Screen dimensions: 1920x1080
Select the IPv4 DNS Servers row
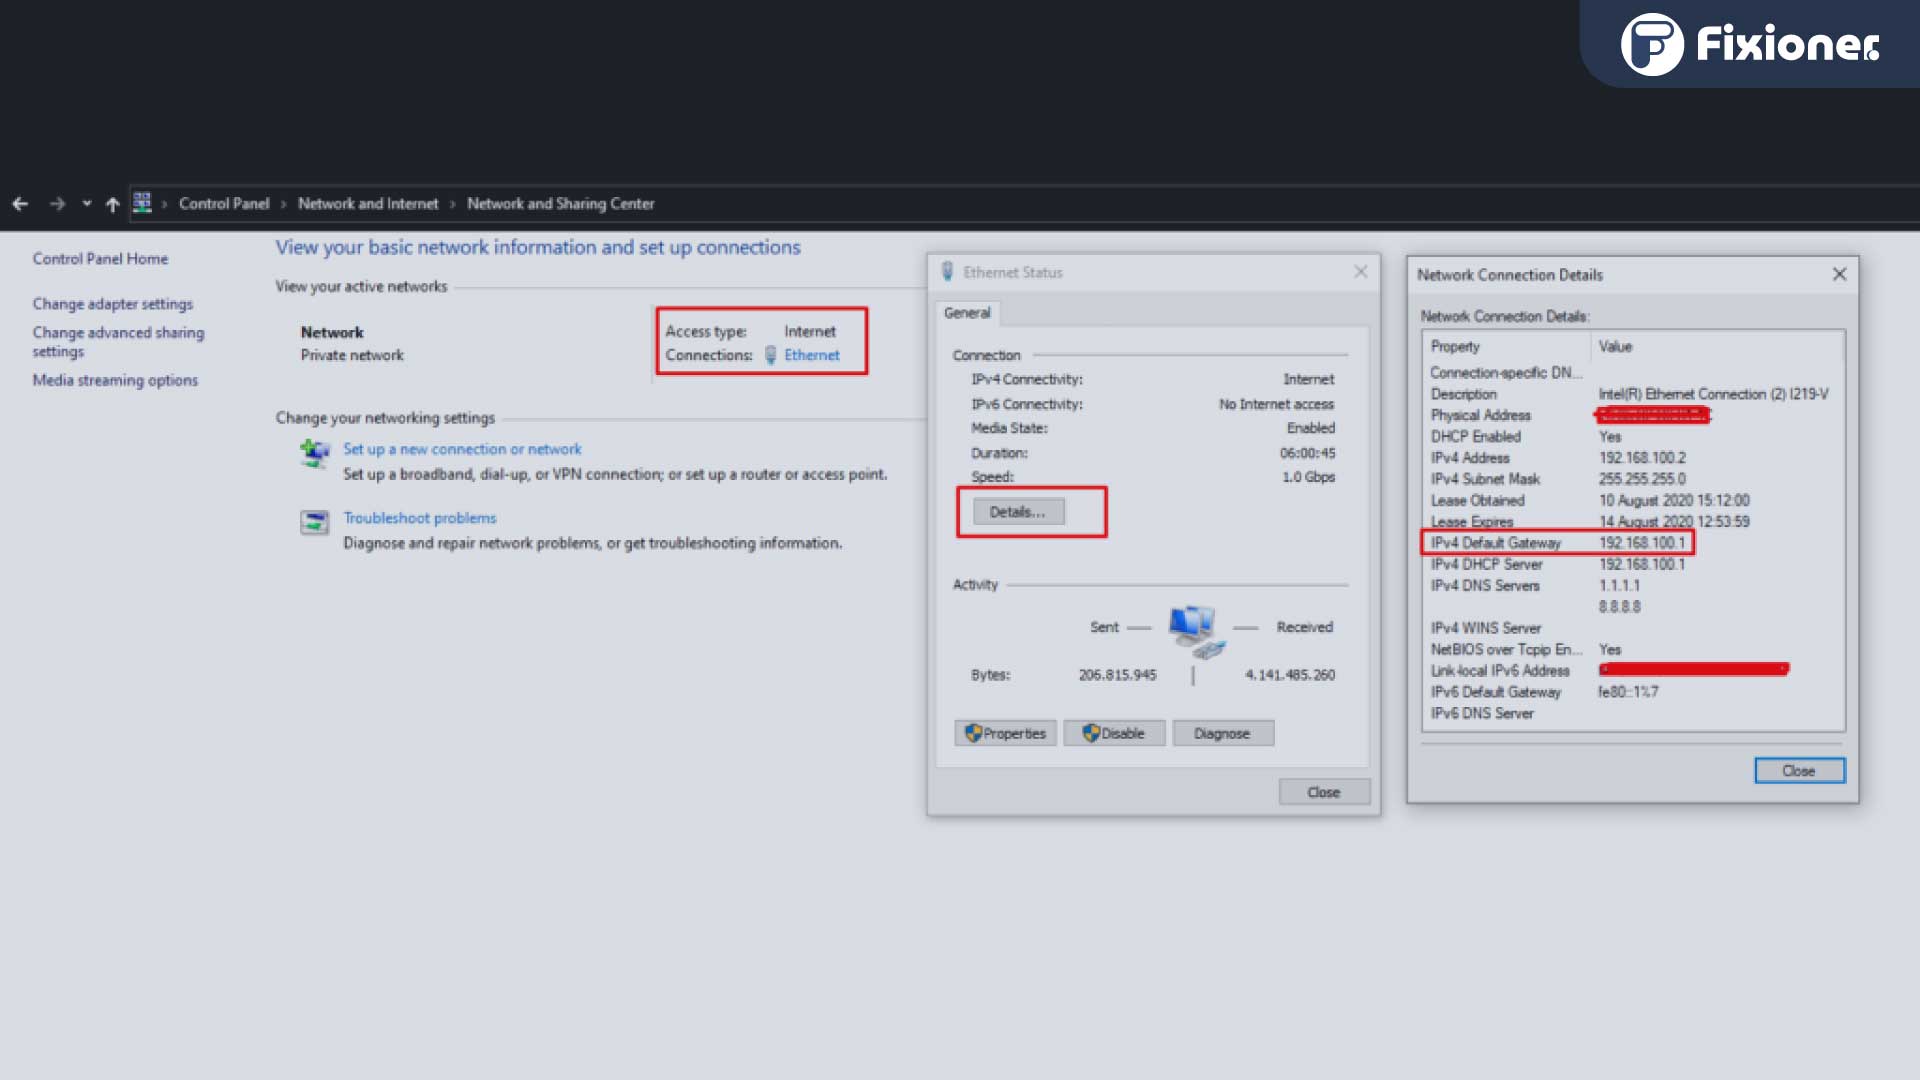click(x=1633, y=586)
